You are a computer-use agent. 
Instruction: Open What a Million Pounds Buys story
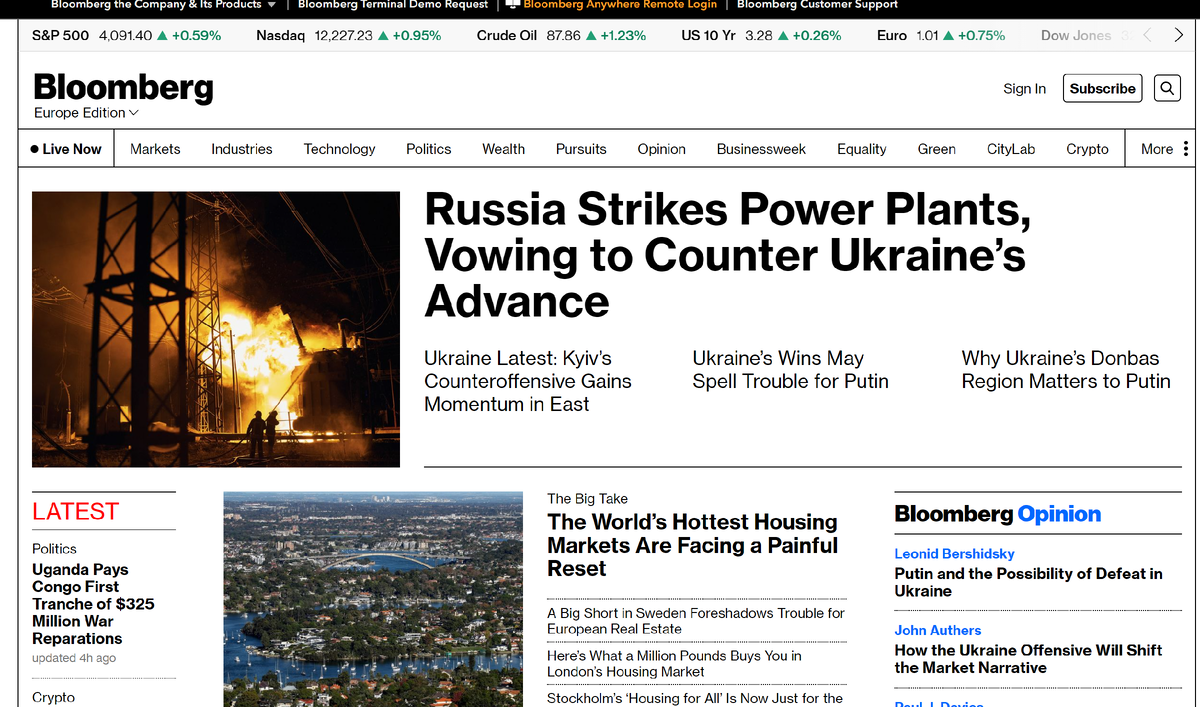(674, 663)
